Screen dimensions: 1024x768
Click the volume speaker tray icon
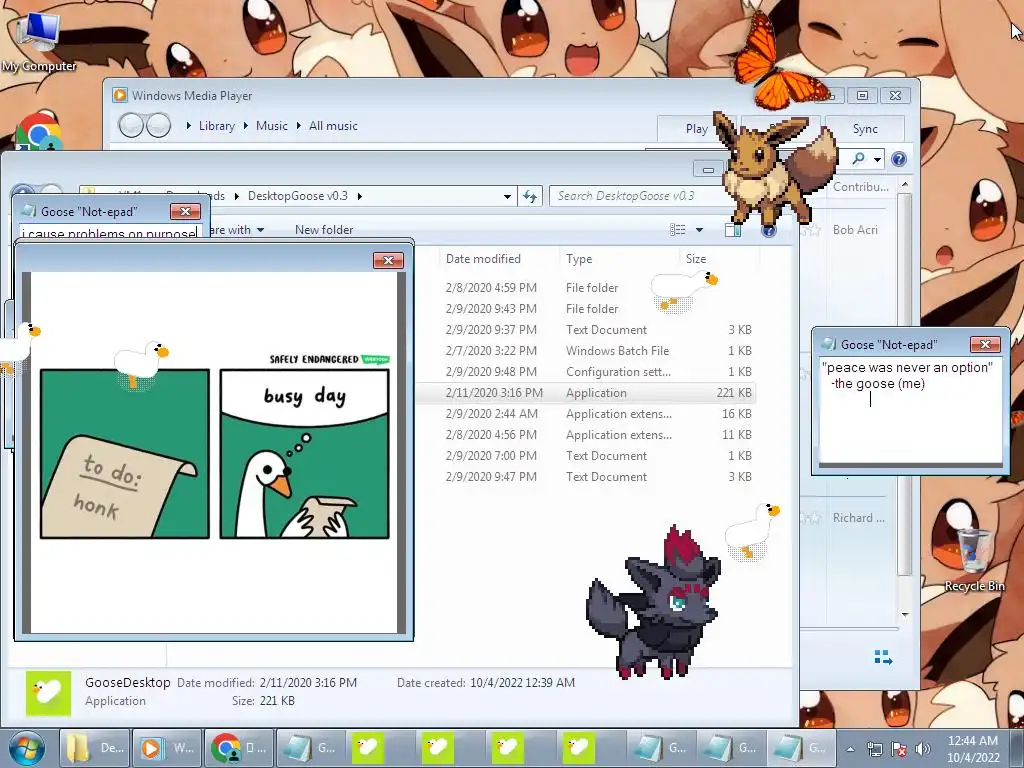point(922,749)
